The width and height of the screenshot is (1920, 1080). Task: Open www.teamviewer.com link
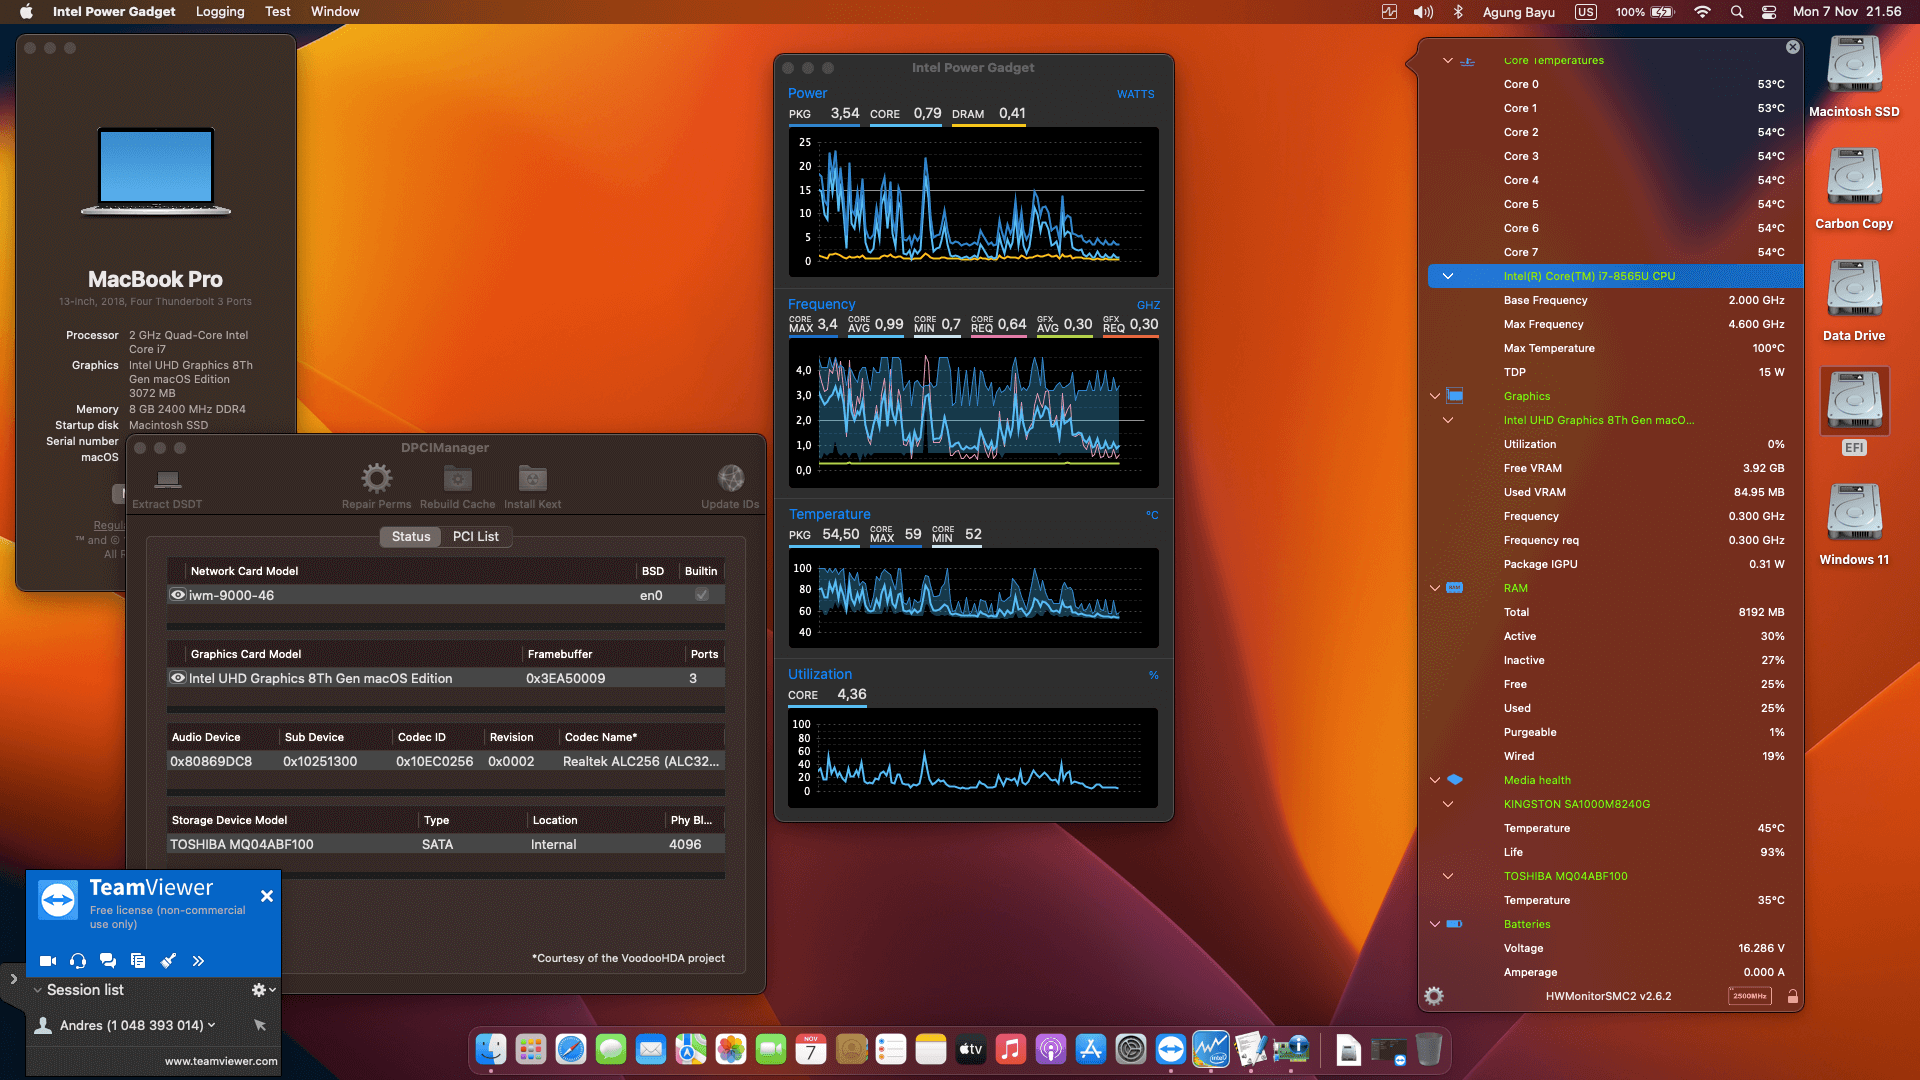(x=221, y=1062)
